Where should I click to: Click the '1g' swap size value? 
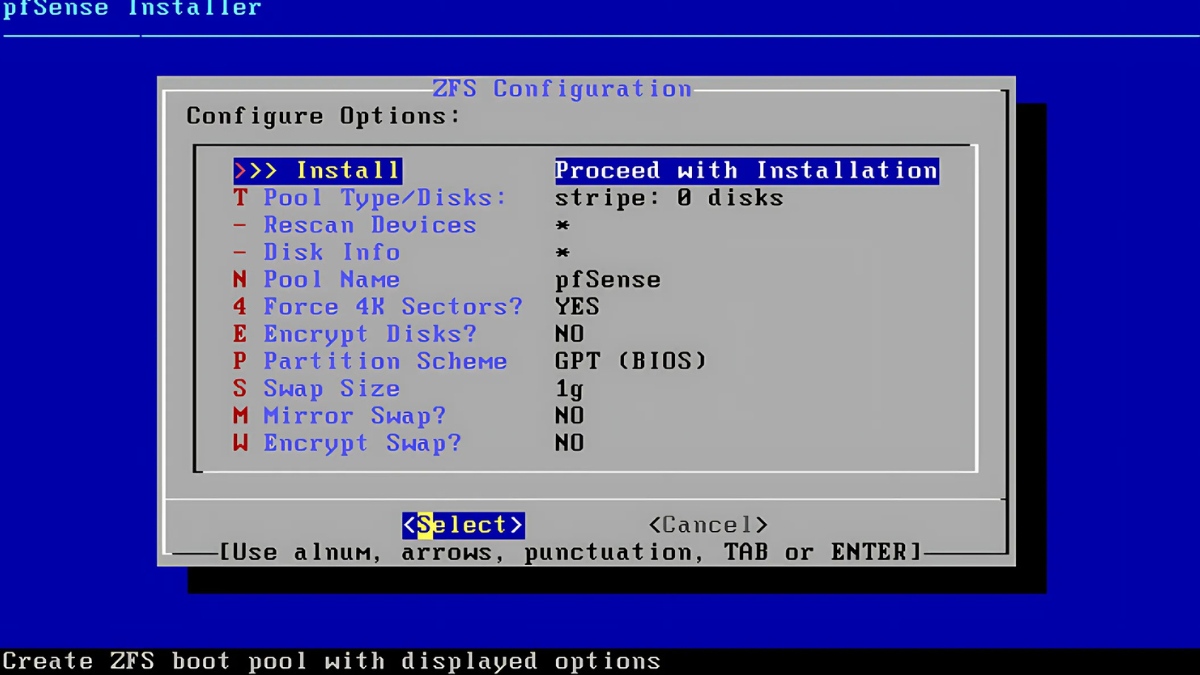pyautogui.click(x=570, y=388)
